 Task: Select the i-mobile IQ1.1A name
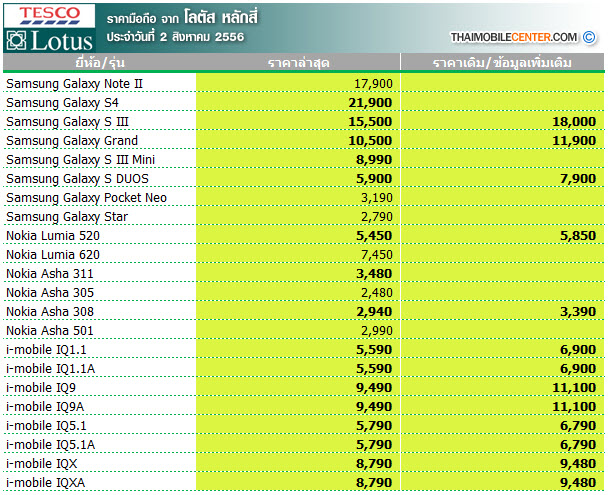51,369
